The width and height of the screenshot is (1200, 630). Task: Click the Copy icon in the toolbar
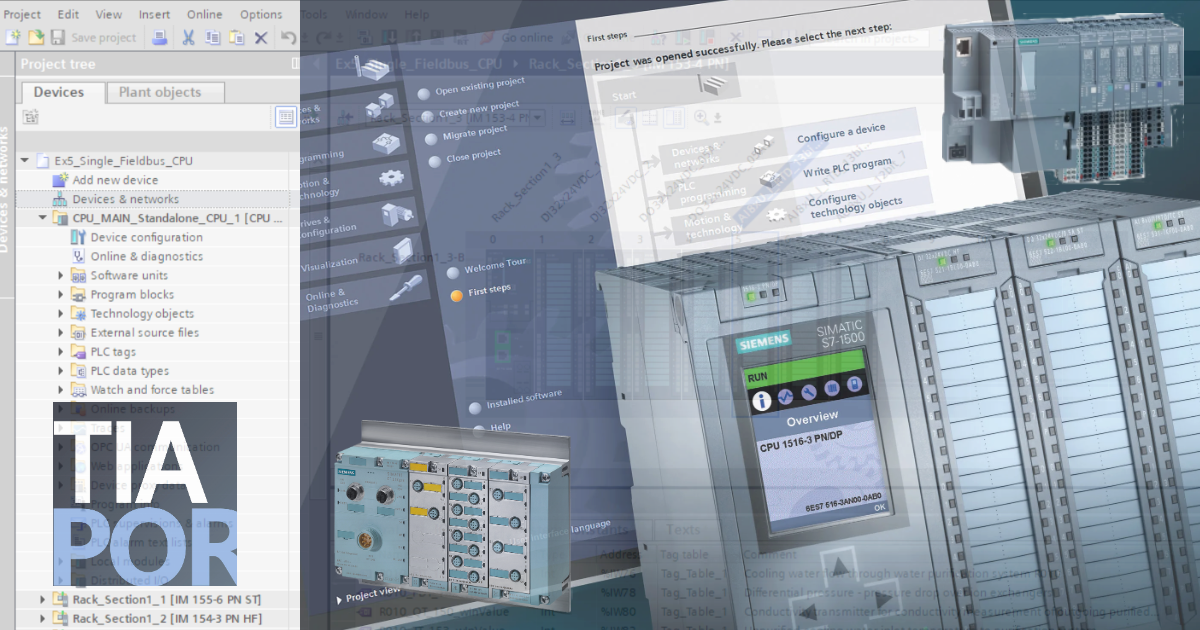coord(213,37)
